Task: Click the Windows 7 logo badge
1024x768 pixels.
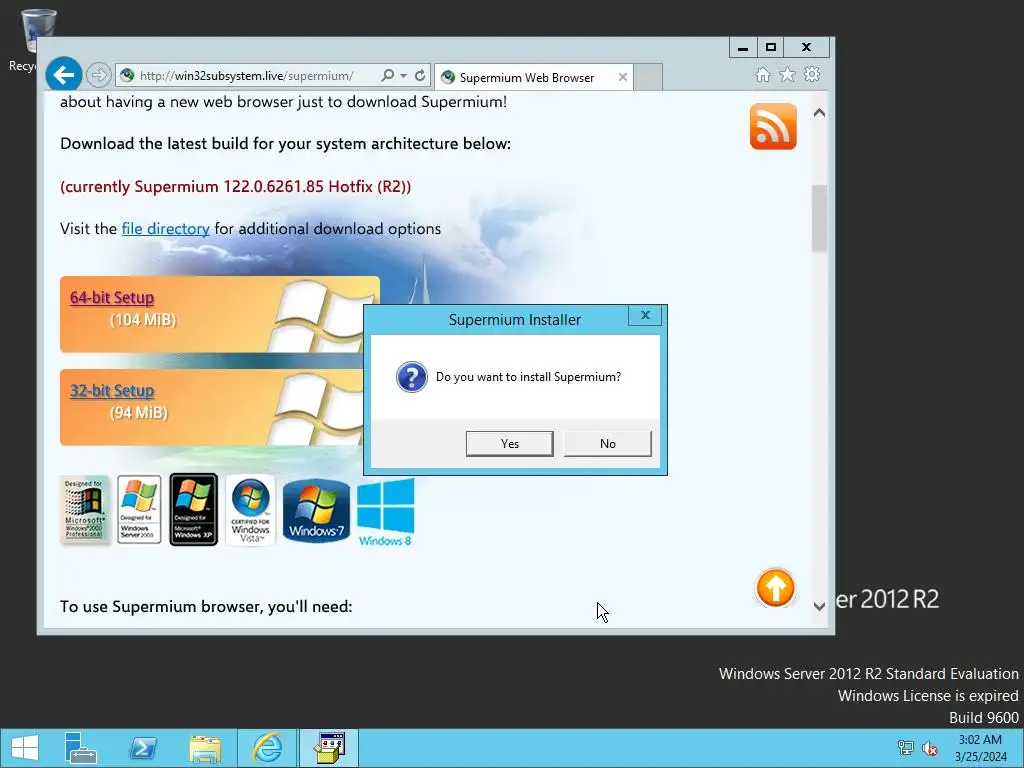Action: pos(316,511)
